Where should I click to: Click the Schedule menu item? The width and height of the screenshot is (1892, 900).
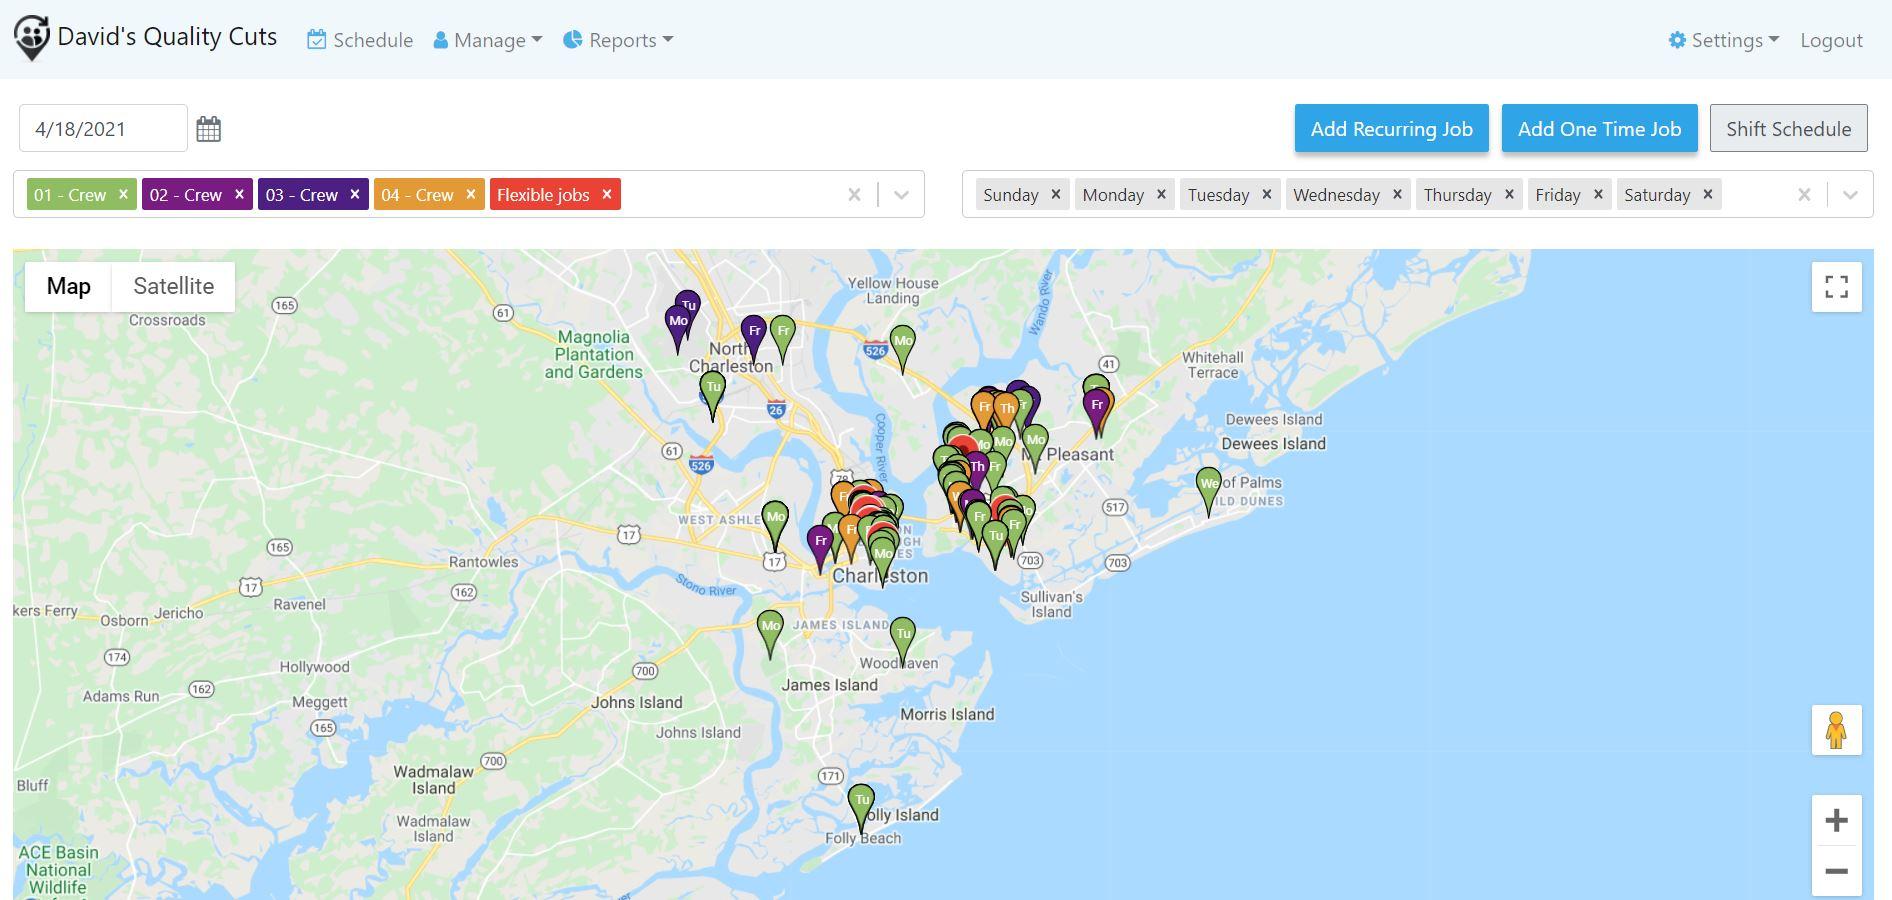360,40
